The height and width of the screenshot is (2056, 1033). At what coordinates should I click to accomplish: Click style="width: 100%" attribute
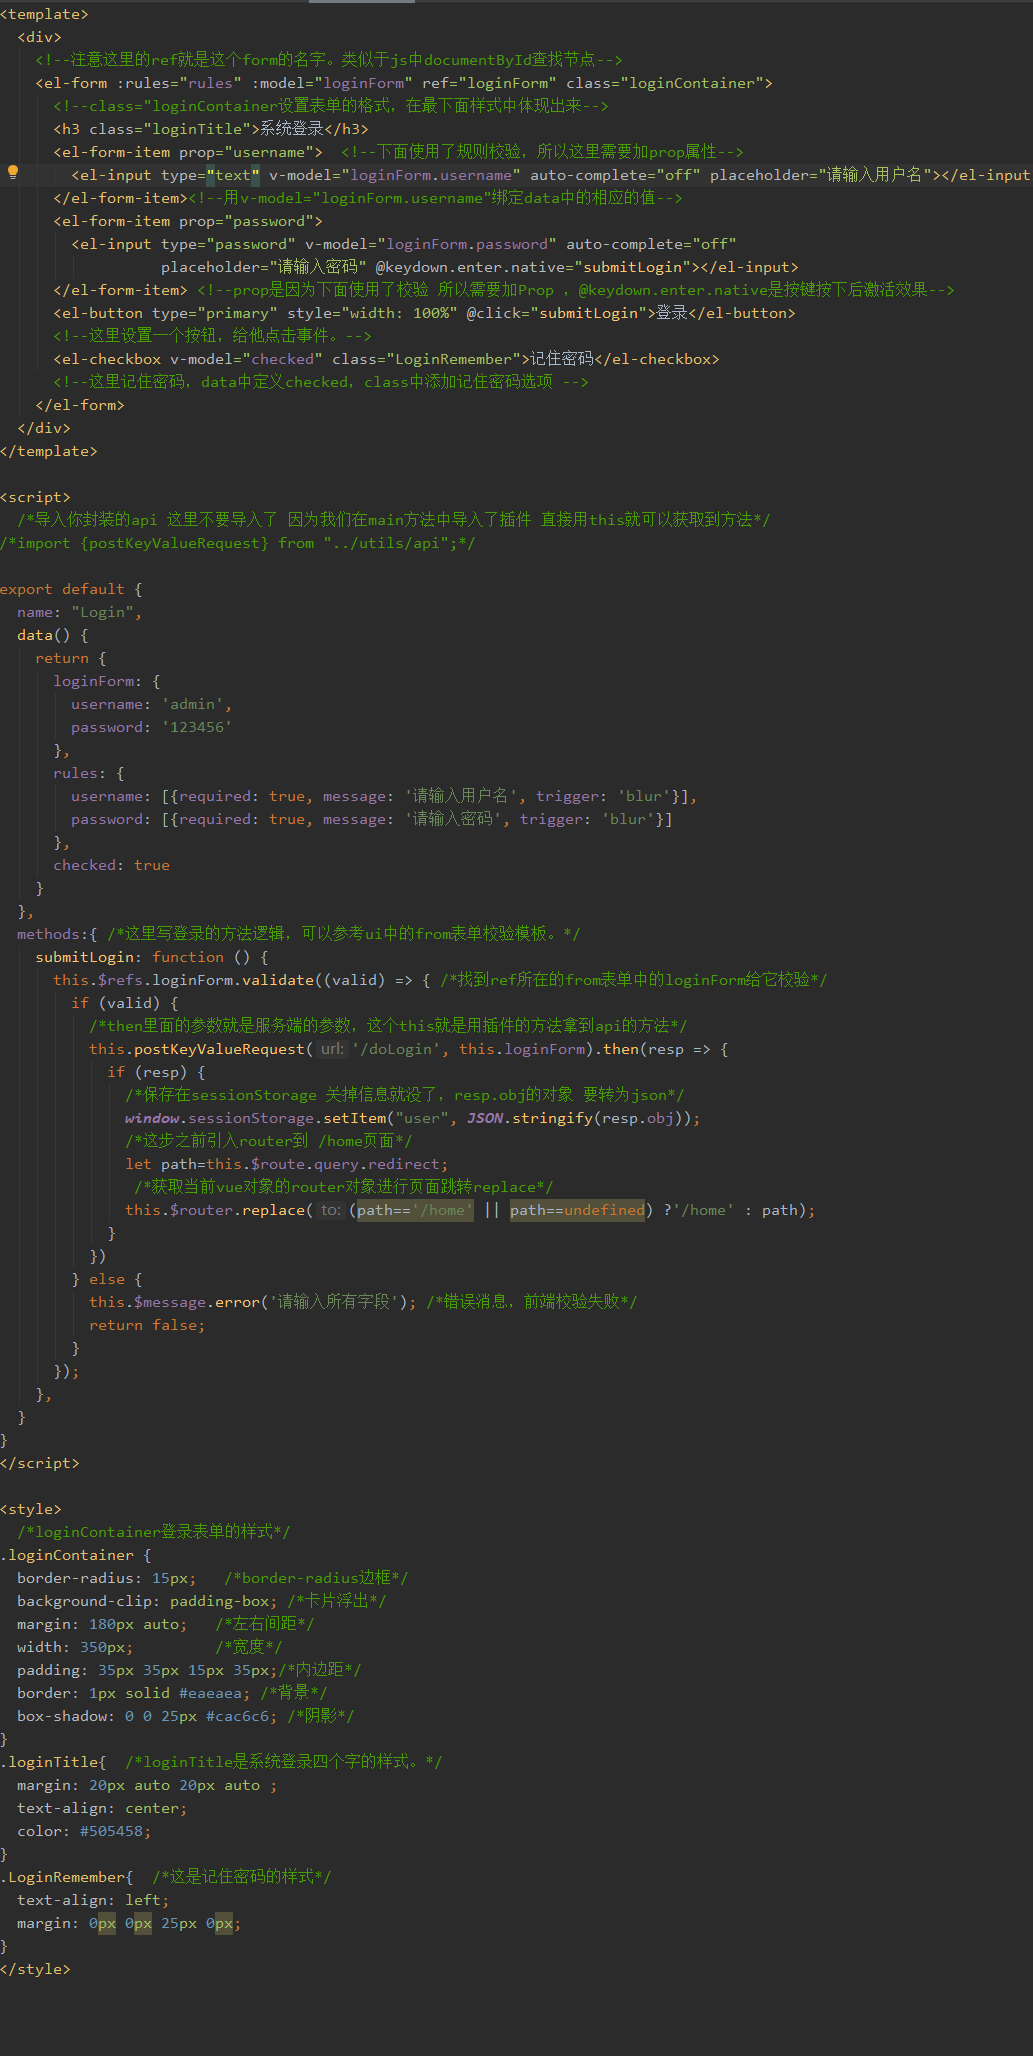tap(372, 313)
